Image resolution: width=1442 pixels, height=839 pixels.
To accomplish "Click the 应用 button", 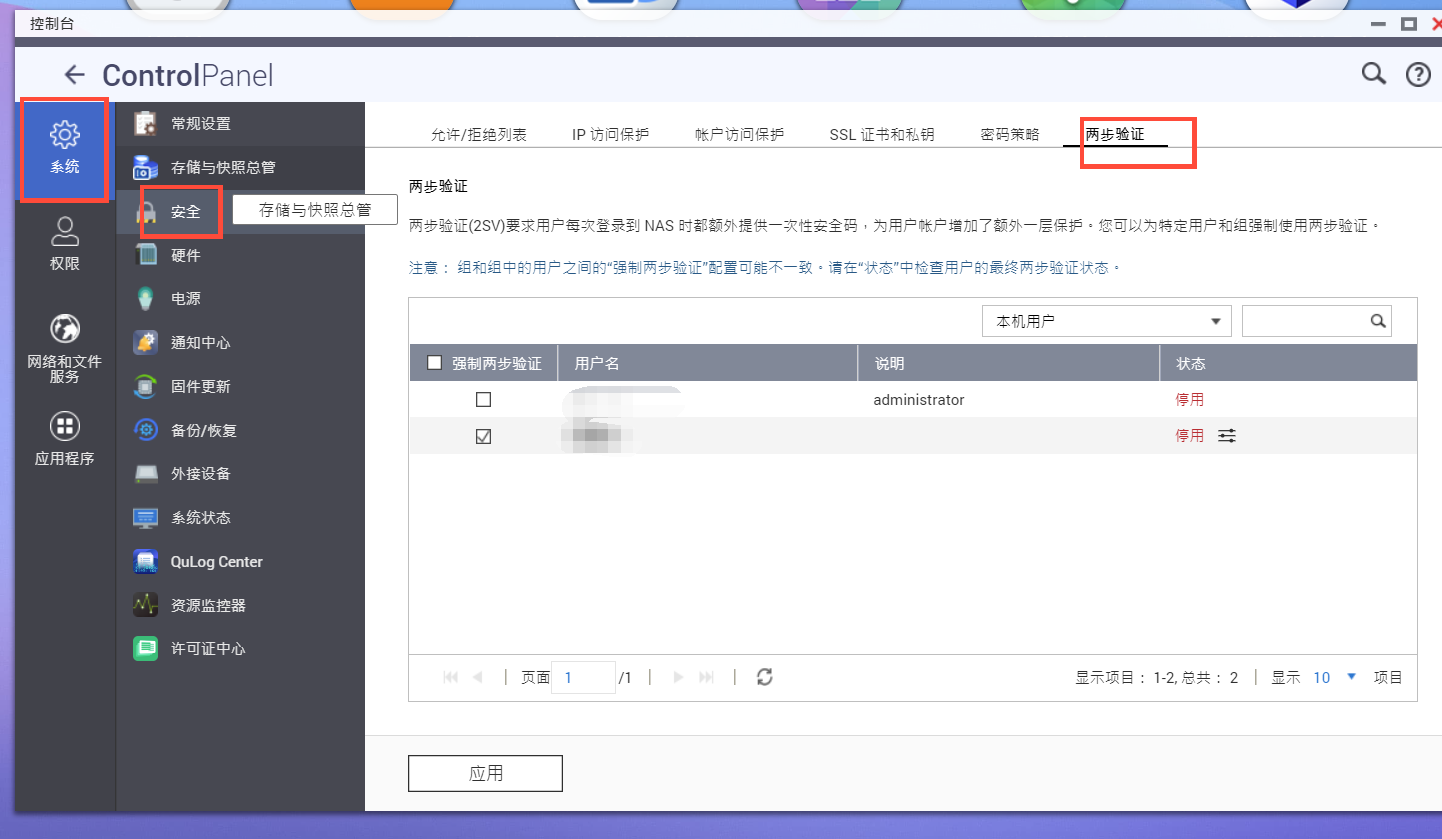I will coord(485,773).
